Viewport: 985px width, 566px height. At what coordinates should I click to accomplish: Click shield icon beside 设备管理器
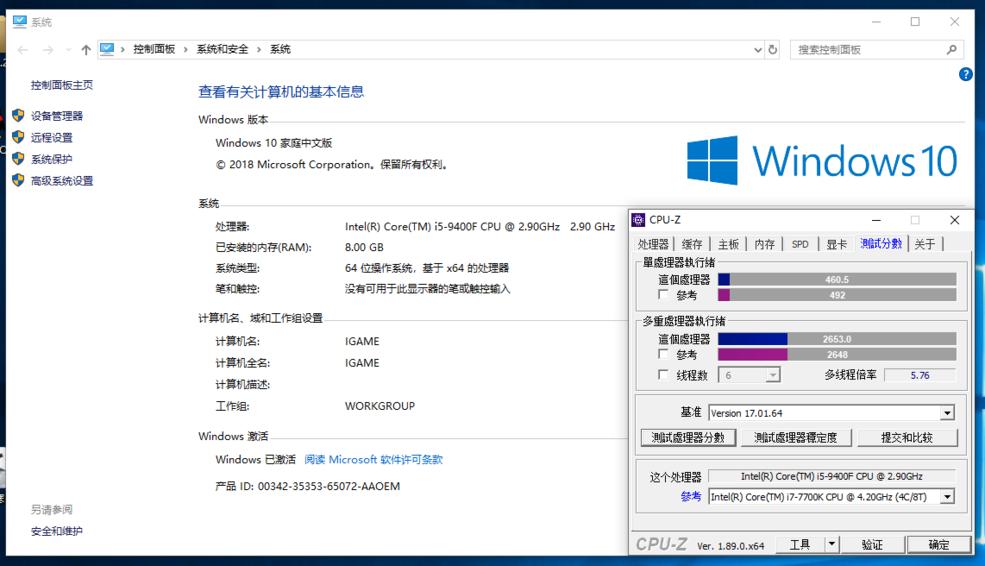click(18, 116)
